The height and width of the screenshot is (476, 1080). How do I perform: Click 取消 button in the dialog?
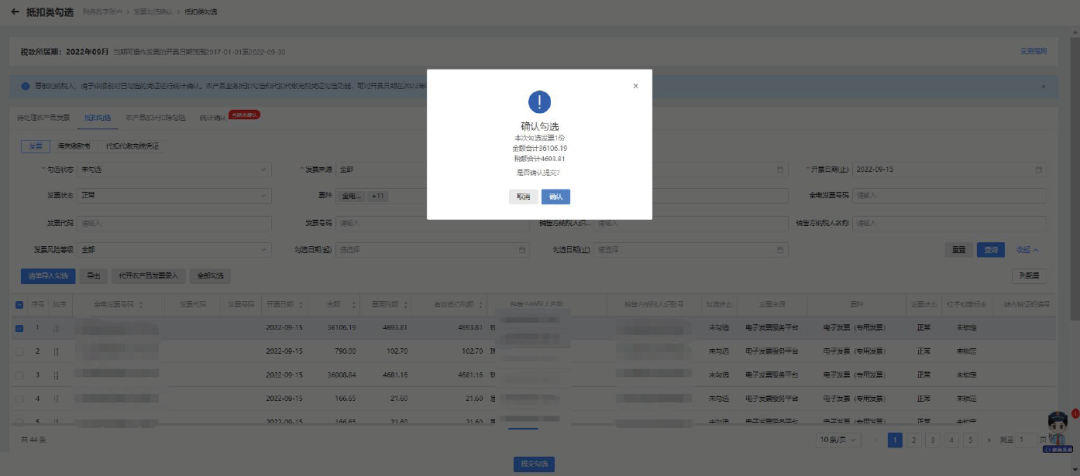522,197
